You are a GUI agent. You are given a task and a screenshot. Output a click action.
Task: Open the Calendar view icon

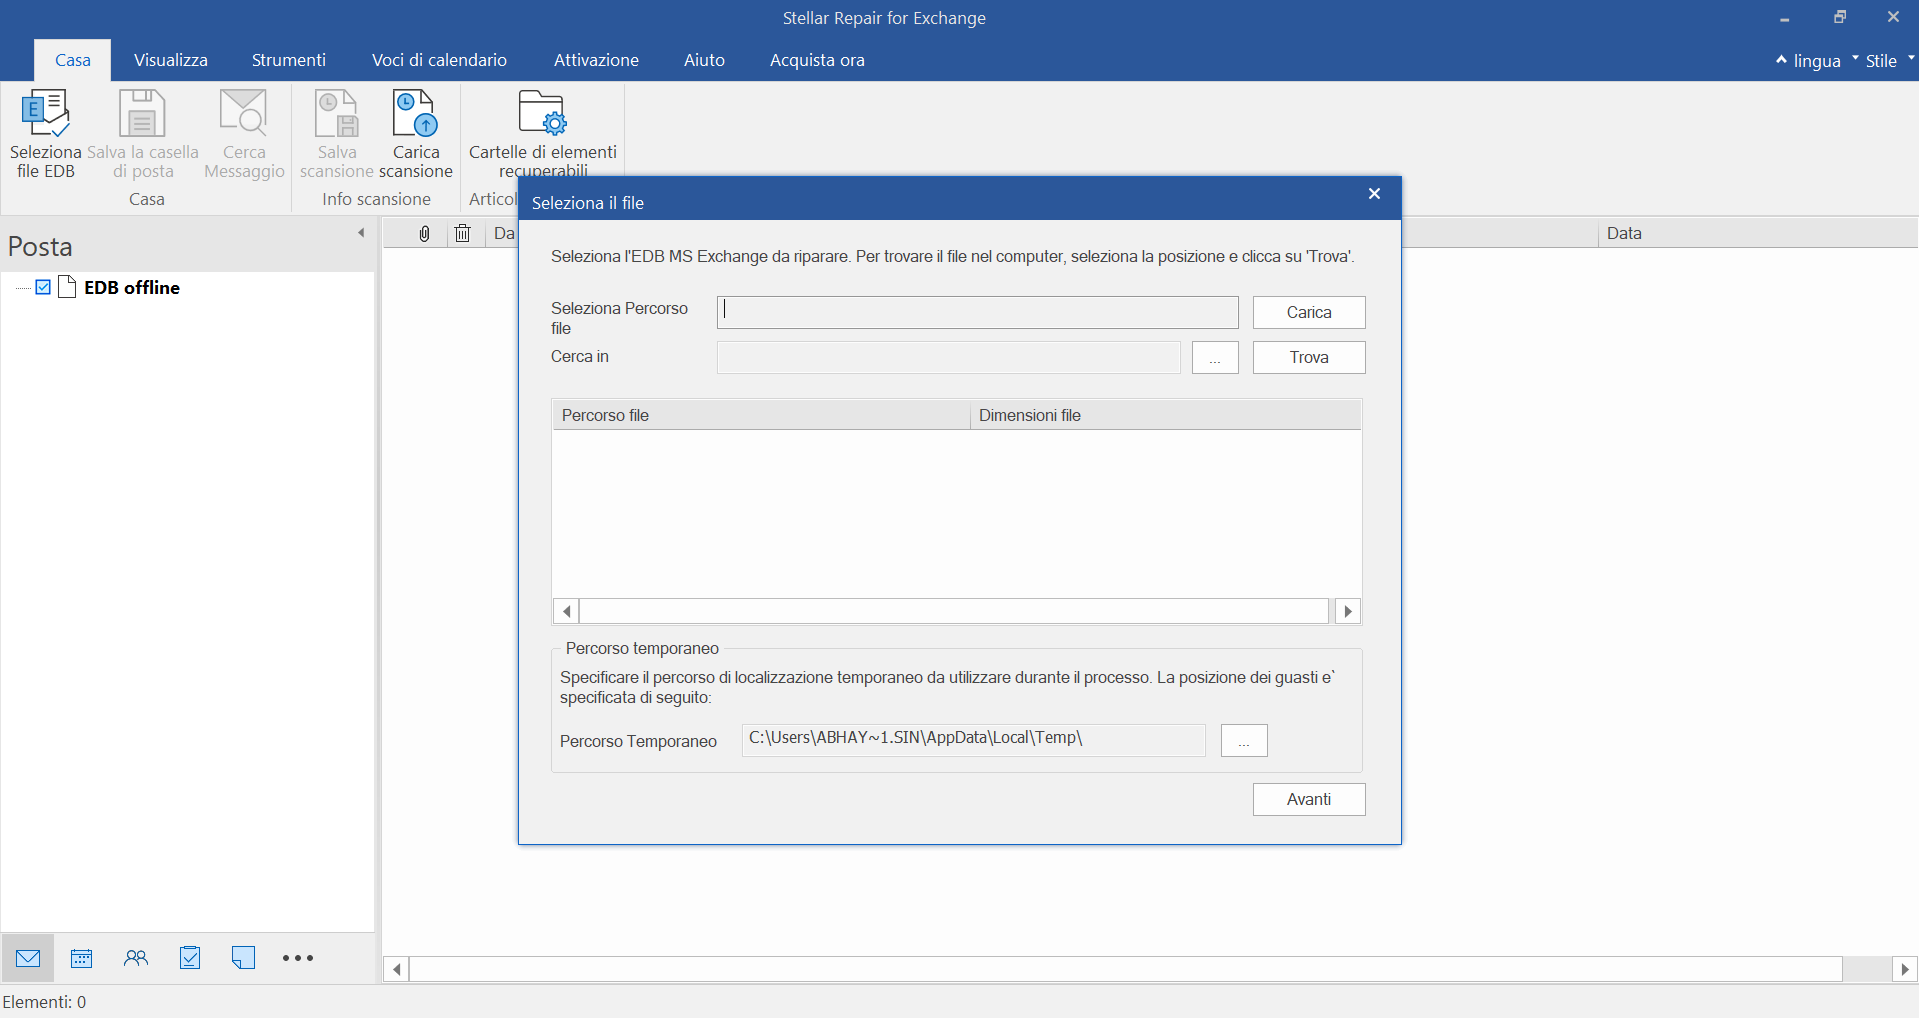pos(82,958)
